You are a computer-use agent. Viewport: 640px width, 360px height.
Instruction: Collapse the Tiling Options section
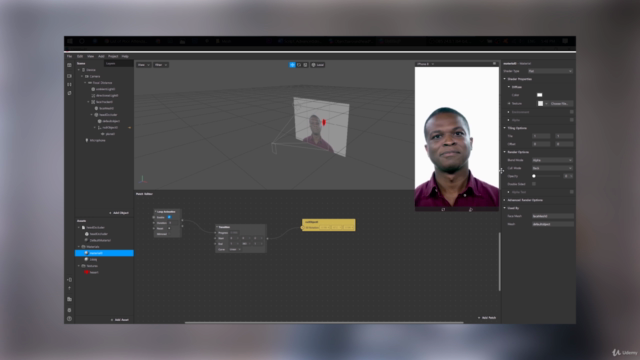[x=505, y=128]
